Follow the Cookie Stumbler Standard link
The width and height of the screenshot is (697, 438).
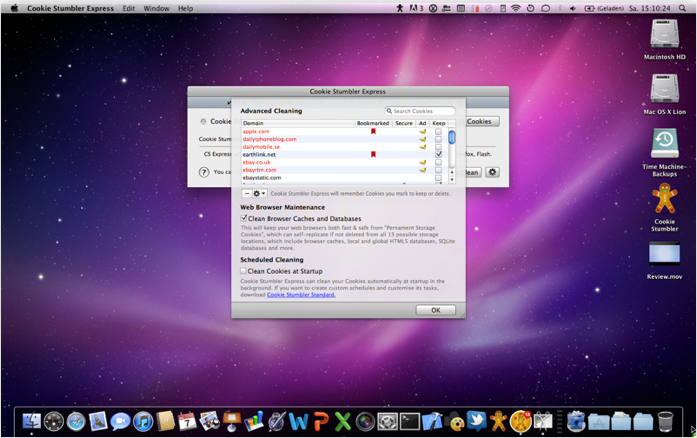301,294
